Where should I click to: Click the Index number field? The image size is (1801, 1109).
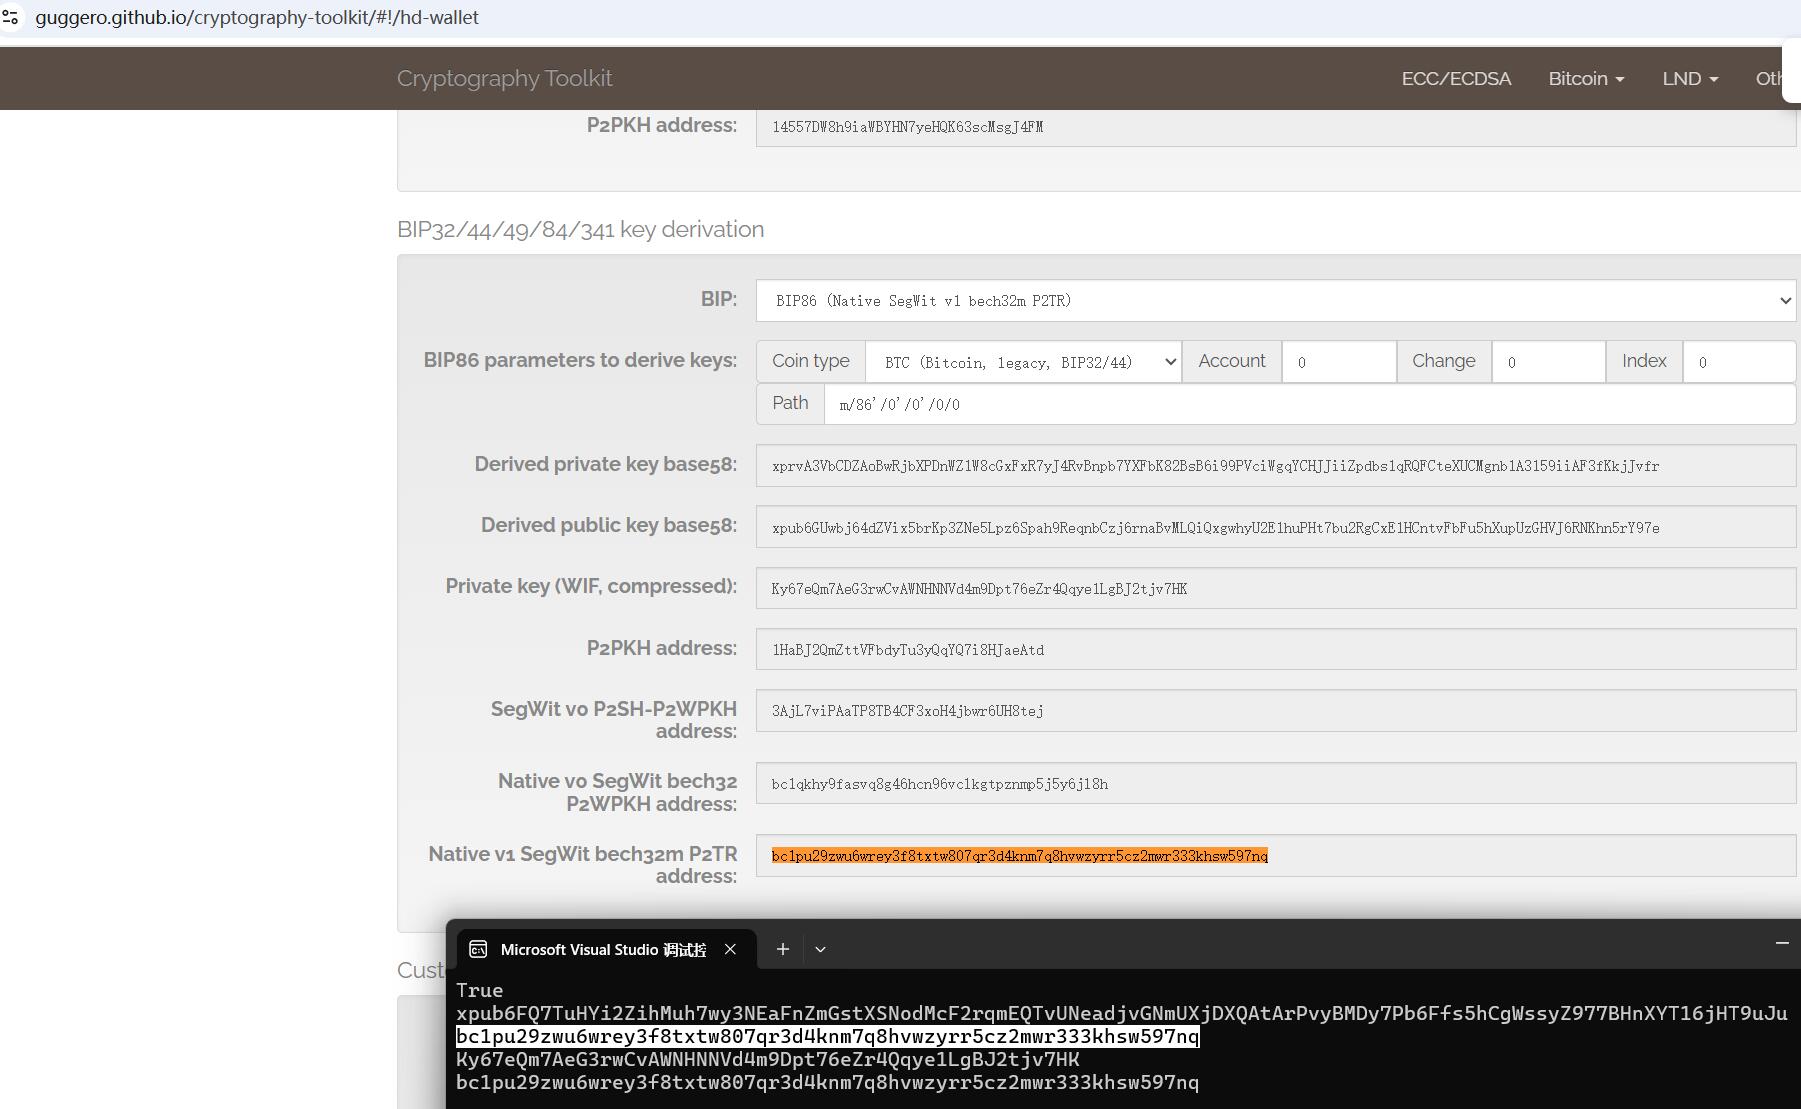click(1738, 362)
